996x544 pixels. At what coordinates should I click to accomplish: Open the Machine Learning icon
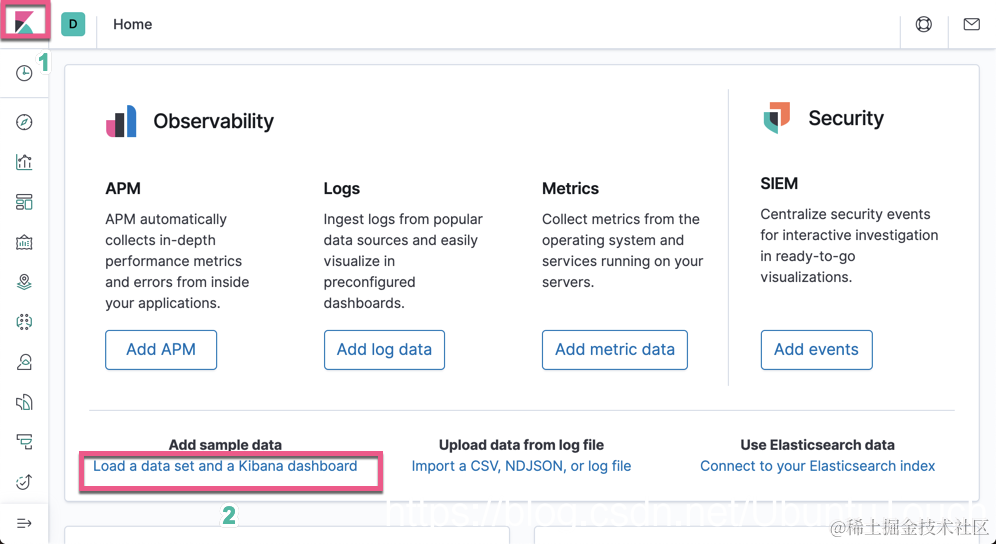coord(24,322)
